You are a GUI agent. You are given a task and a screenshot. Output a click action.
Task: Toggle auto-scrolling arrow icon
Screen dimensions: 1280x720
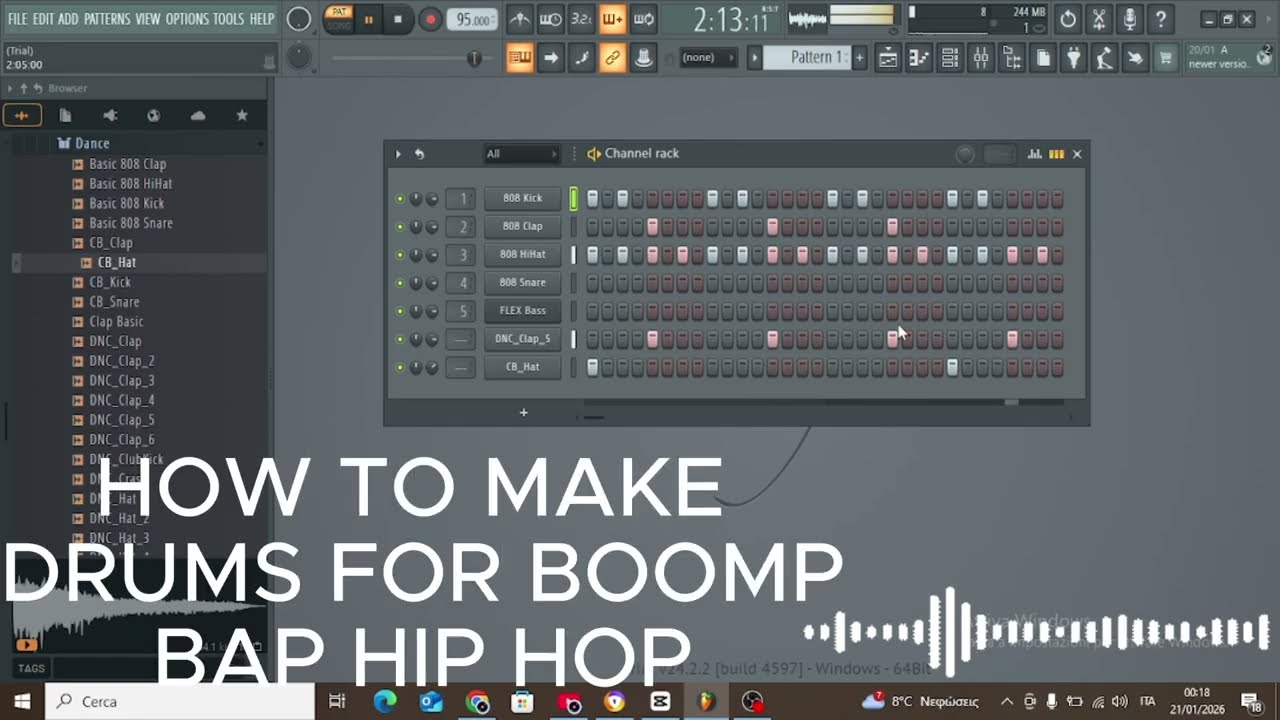550,58
